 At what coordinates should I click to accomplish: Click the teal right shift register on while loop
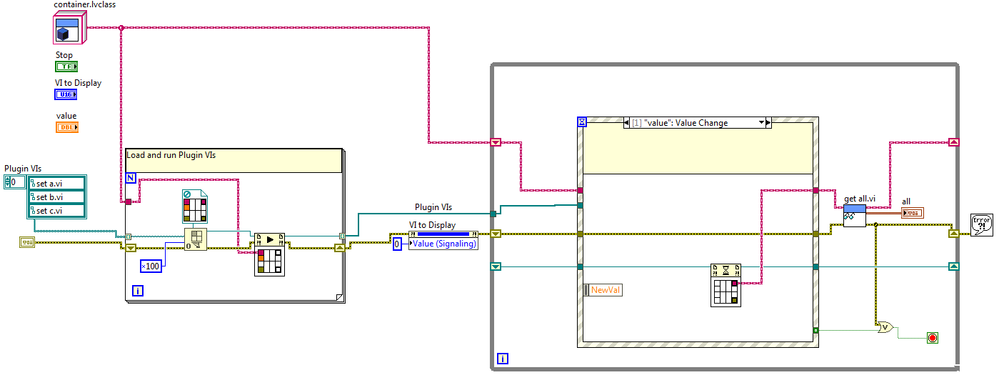(953, 266)
